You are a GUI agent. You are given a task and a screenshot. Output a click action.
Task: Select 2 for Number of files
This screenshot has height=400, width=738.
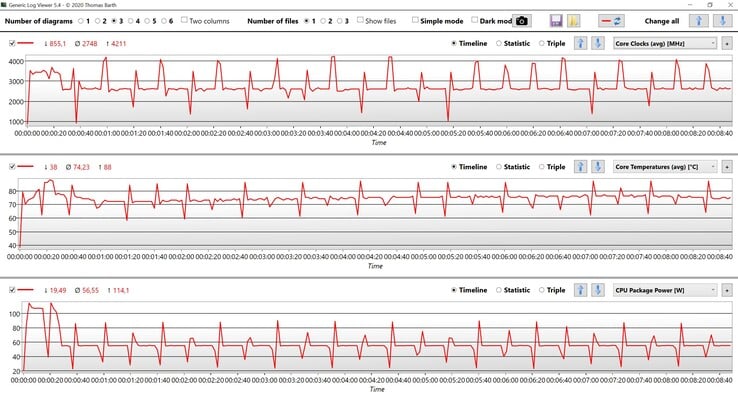pyautogui.click(x=323, y=21)
